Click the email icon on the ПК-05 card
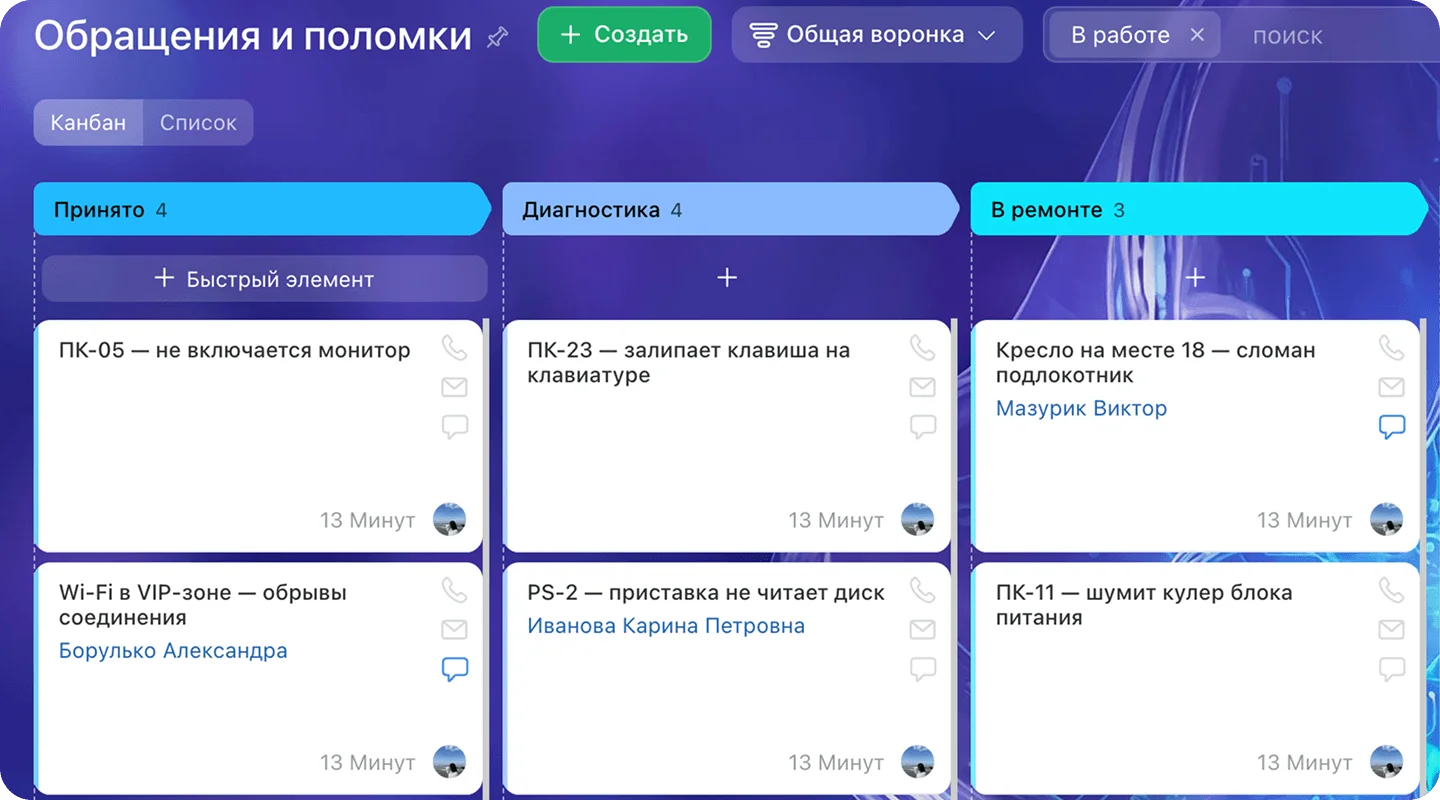The image size is (1440, 800). [x=455, y=387]
